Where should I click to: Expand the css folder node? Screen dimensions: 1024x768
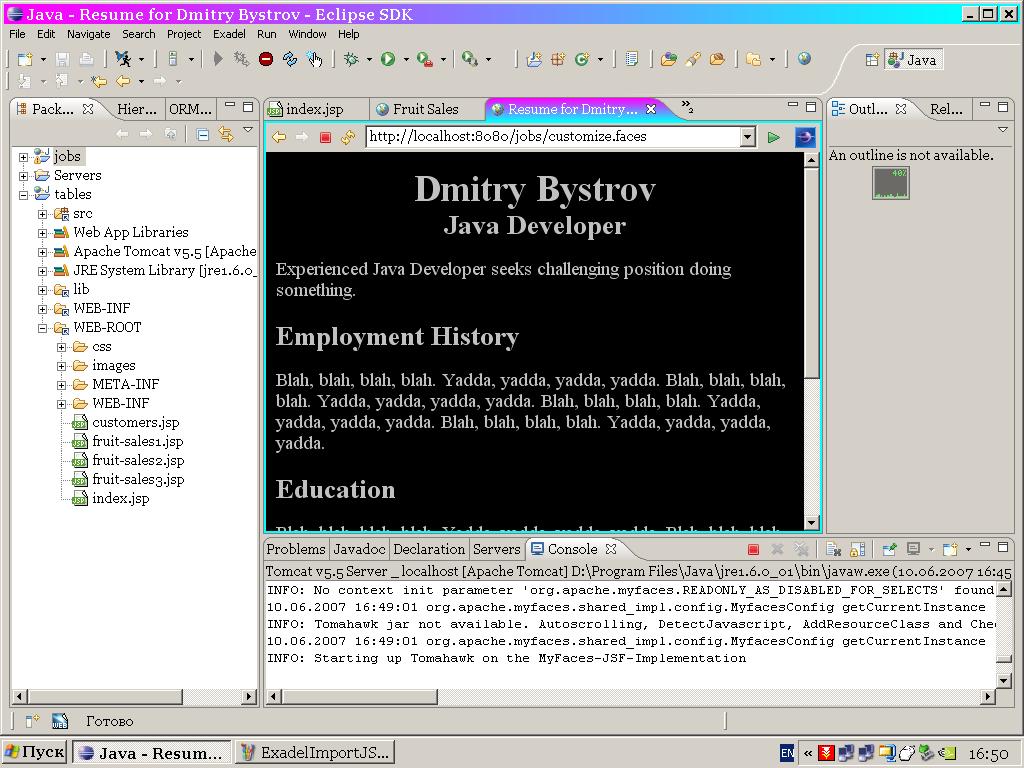[61, 347]
